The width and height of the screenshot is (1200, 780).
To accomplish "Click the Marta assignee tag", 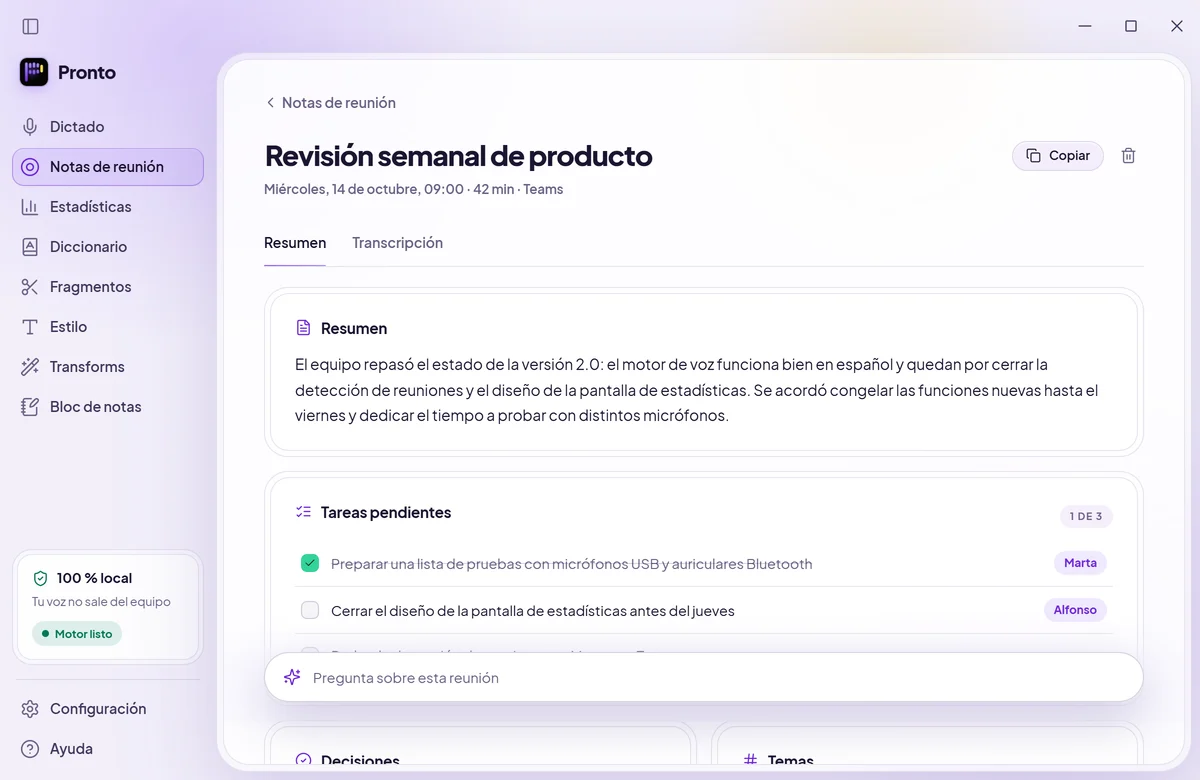I will (x=1080, y=563).
